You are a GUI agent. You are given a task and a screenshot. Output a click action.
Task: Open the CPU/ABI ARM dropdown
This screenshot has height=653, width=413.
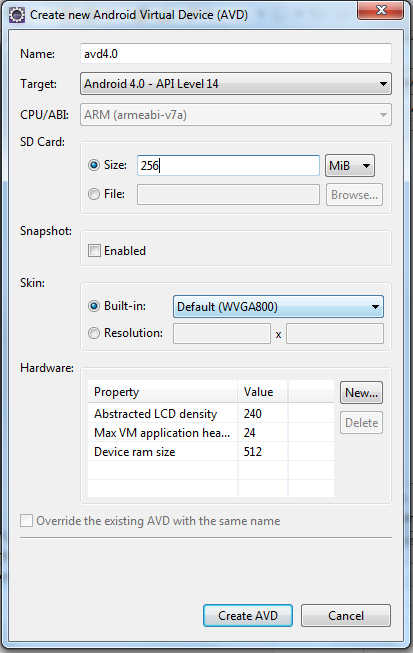(236, 115)
